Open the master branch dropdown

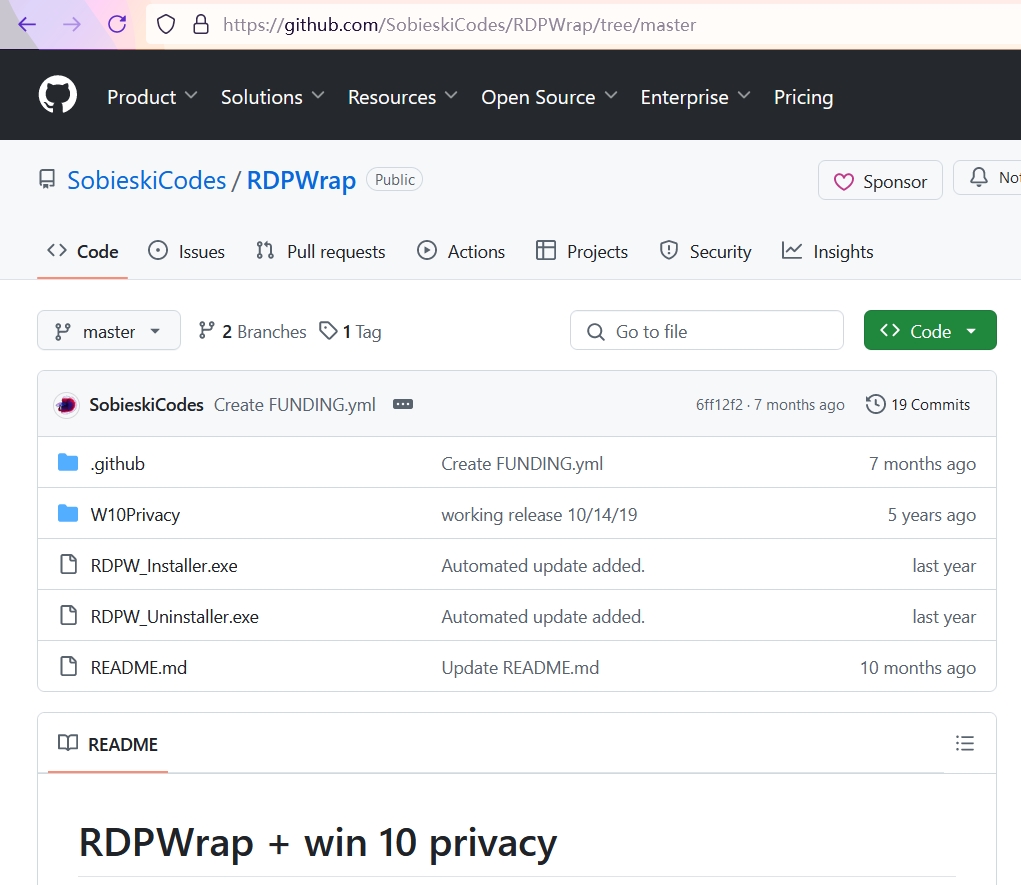(109, 331)
